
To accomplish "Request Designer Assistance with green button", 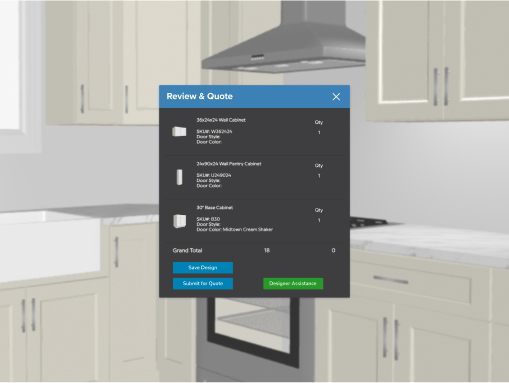I will coord(293,283).
